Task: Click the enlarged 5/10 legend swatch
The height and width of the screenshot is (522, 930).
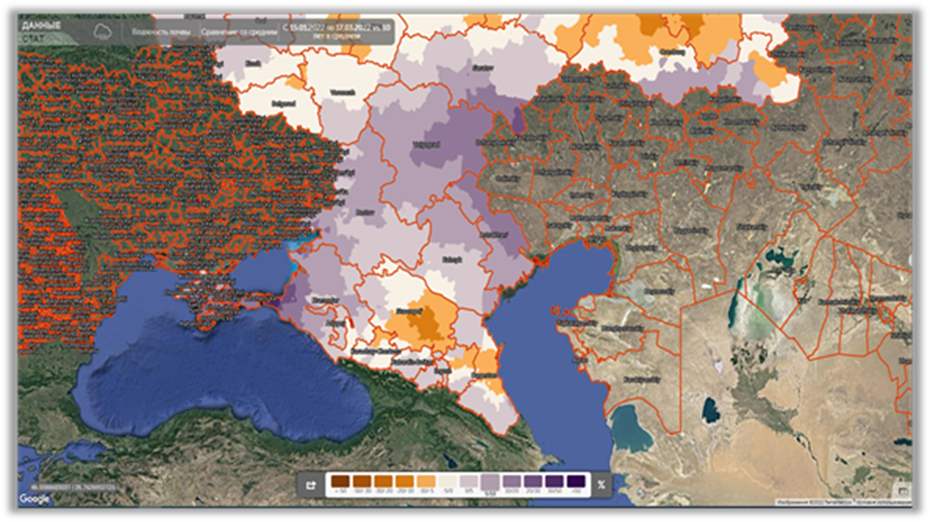Action: [490, 484]
